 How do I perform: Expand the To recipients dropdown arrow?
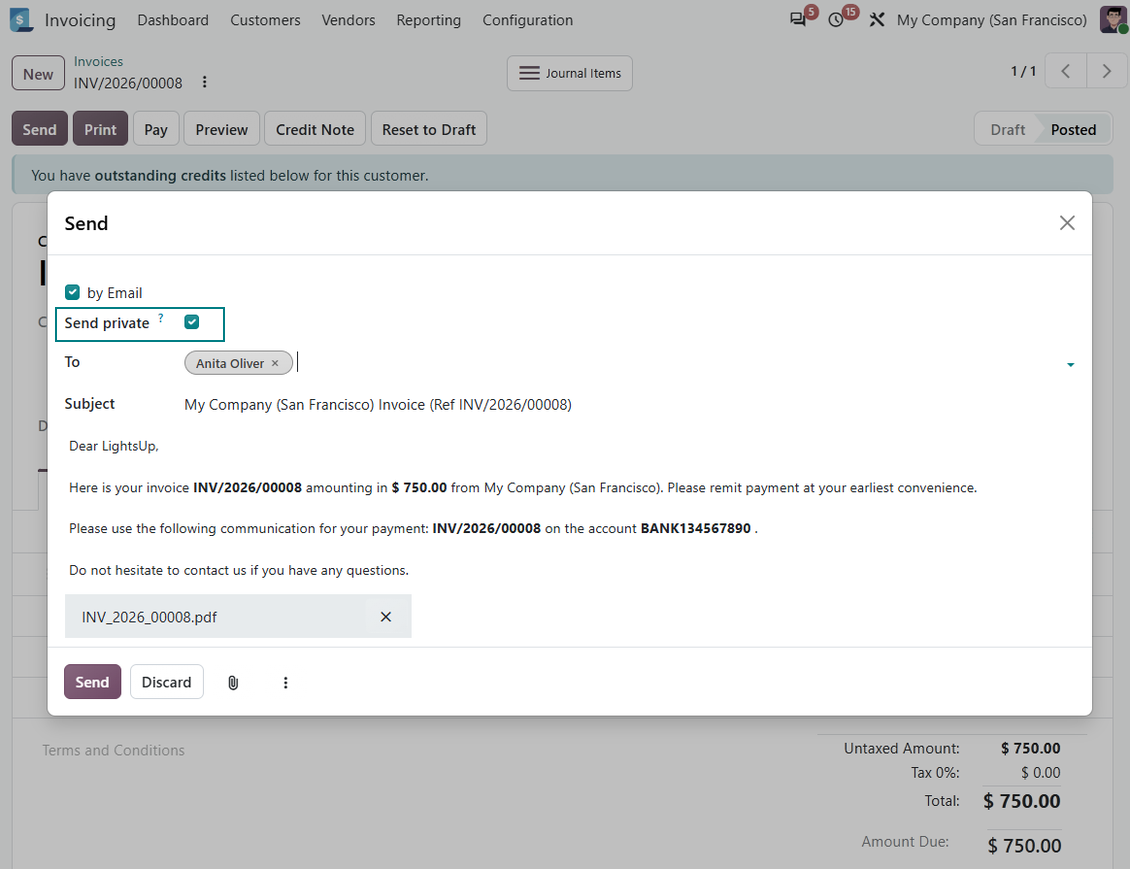[x=1070, y=365]
